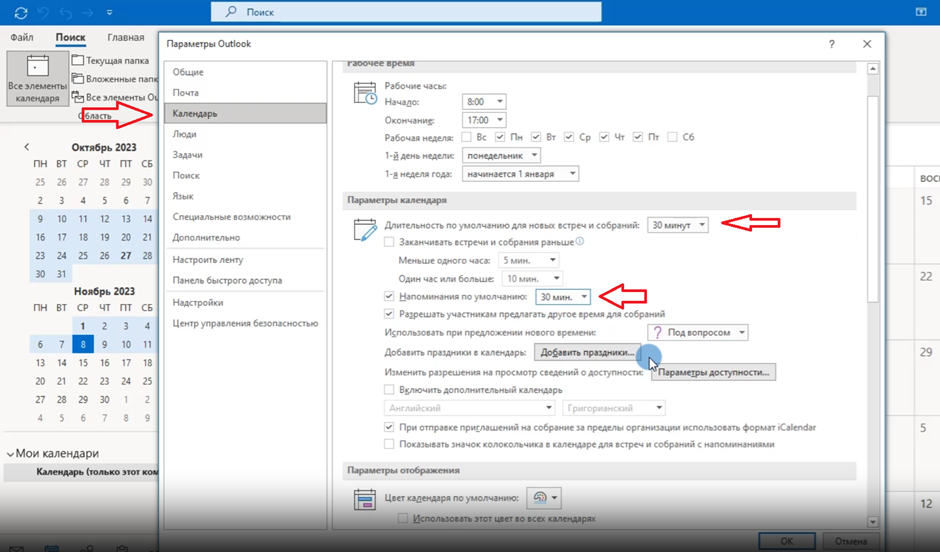Click the magnifier icon in the Поиск box
Image resolution: width=940 pixels, height=552 pixels.
pos(231,12)
